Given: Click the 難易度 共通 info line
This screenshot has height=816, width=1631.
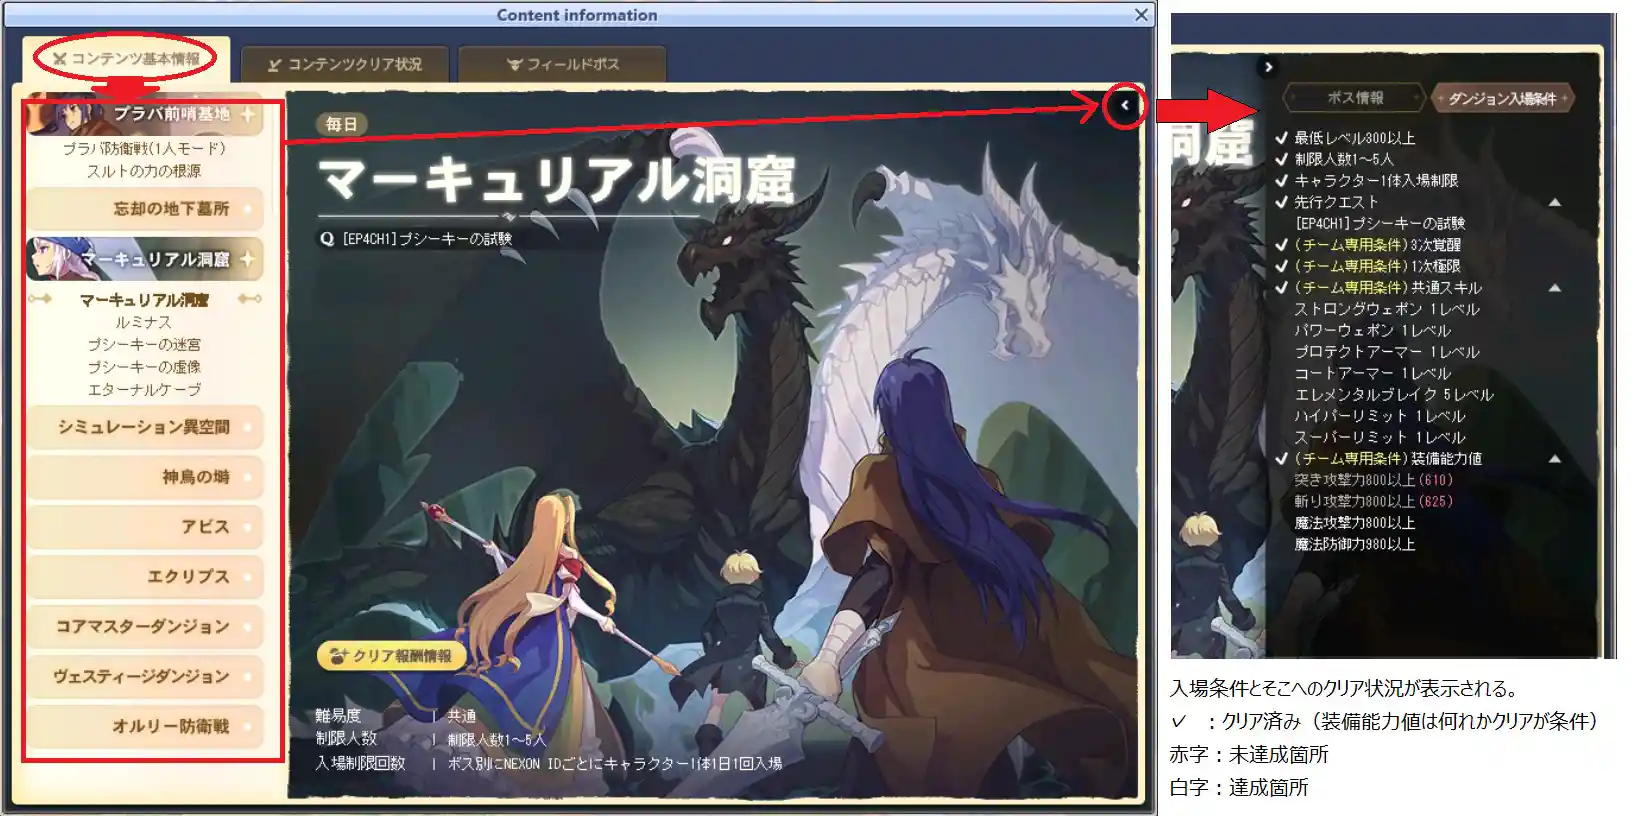Looking at the screenshot, I should tap(396, 716).
